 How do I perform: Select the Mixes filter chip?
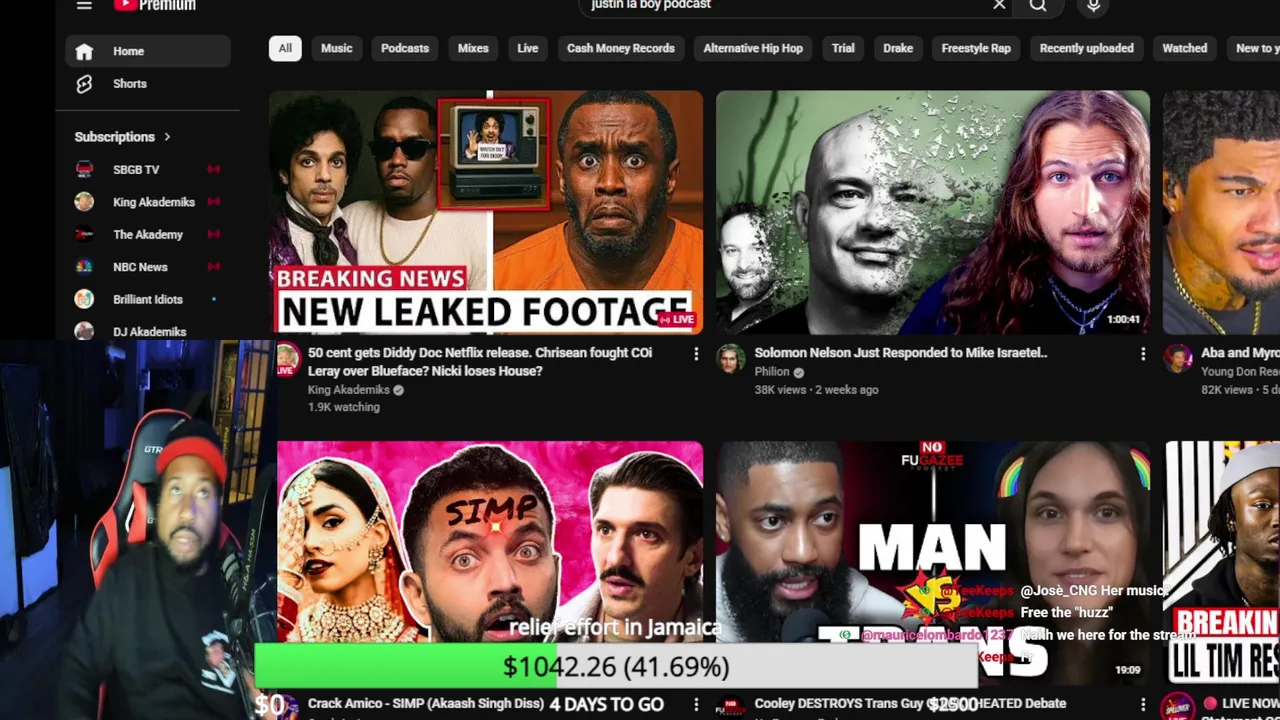coord(473,48)
